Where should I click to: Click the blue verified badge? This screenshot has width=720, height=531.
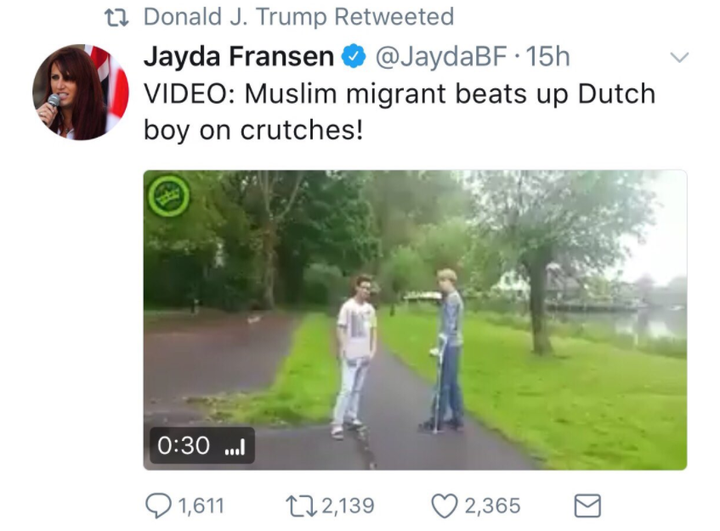(x=353, y=57)
